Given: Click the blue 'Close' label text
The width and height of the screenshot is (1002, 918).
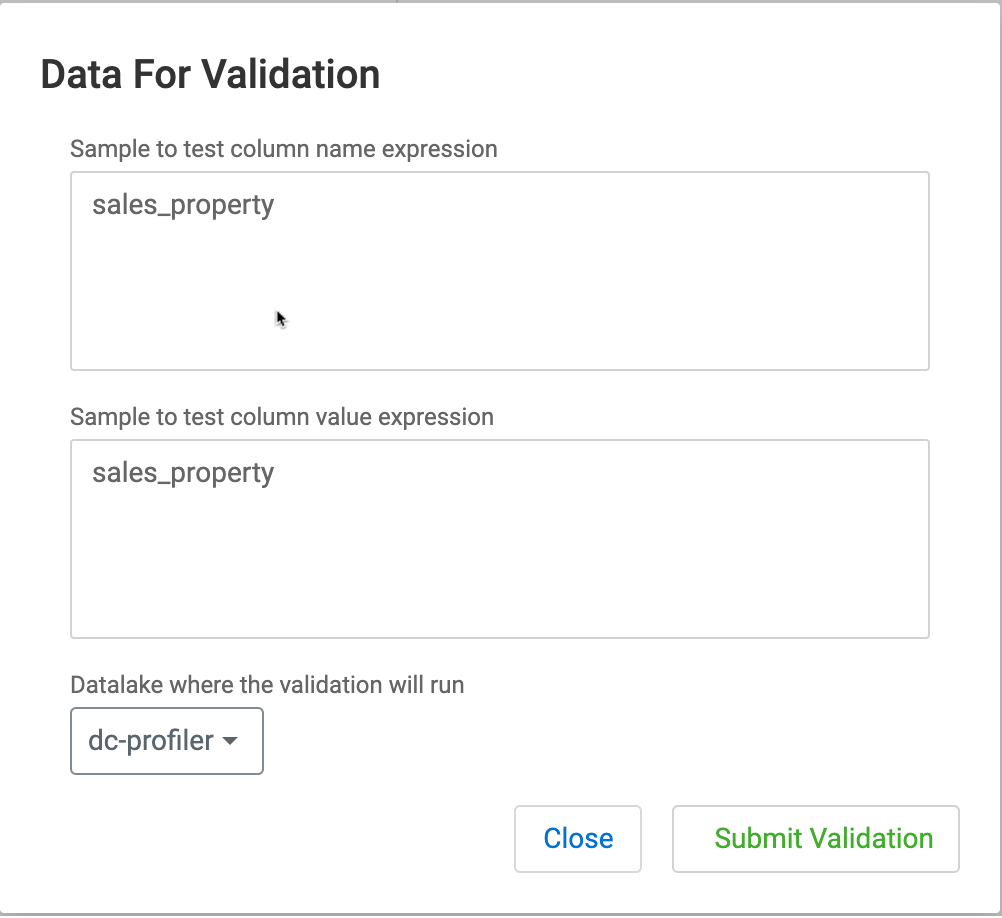Looking at the screenshot, I should (x=578, y=839).
